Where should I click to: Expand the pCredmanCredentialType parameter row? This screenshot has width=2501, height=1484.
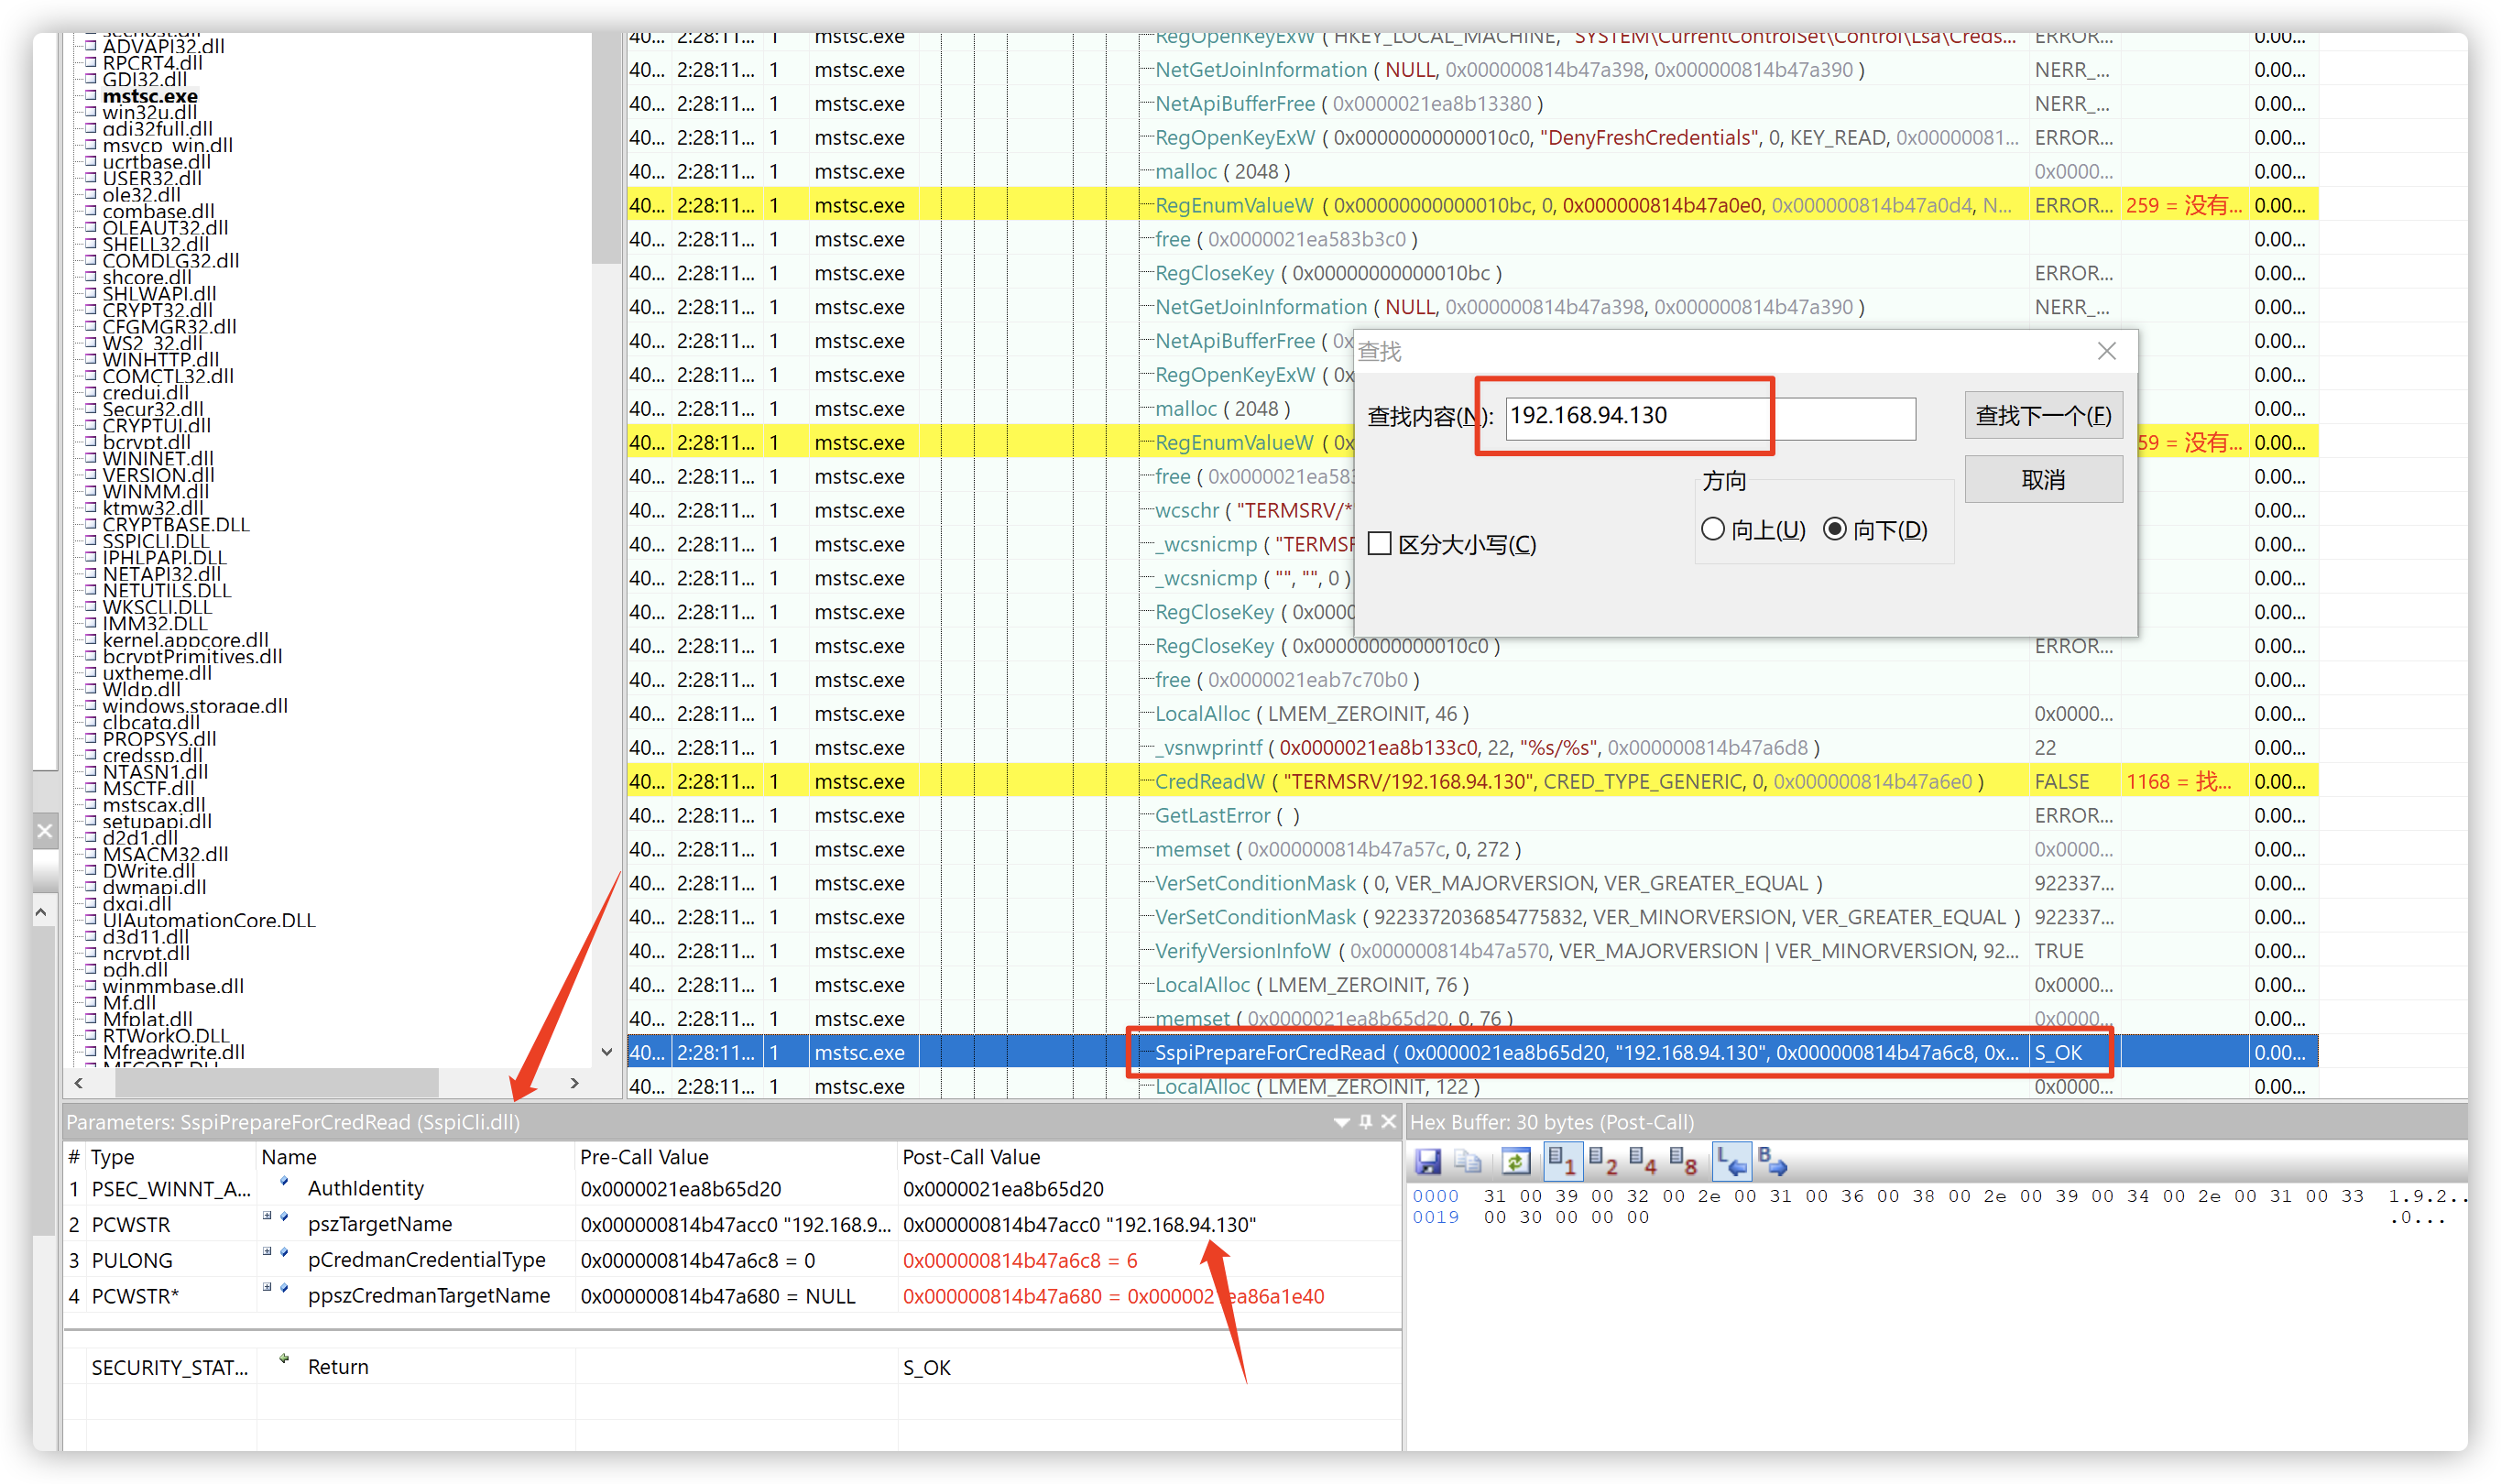coord(267,1252)
